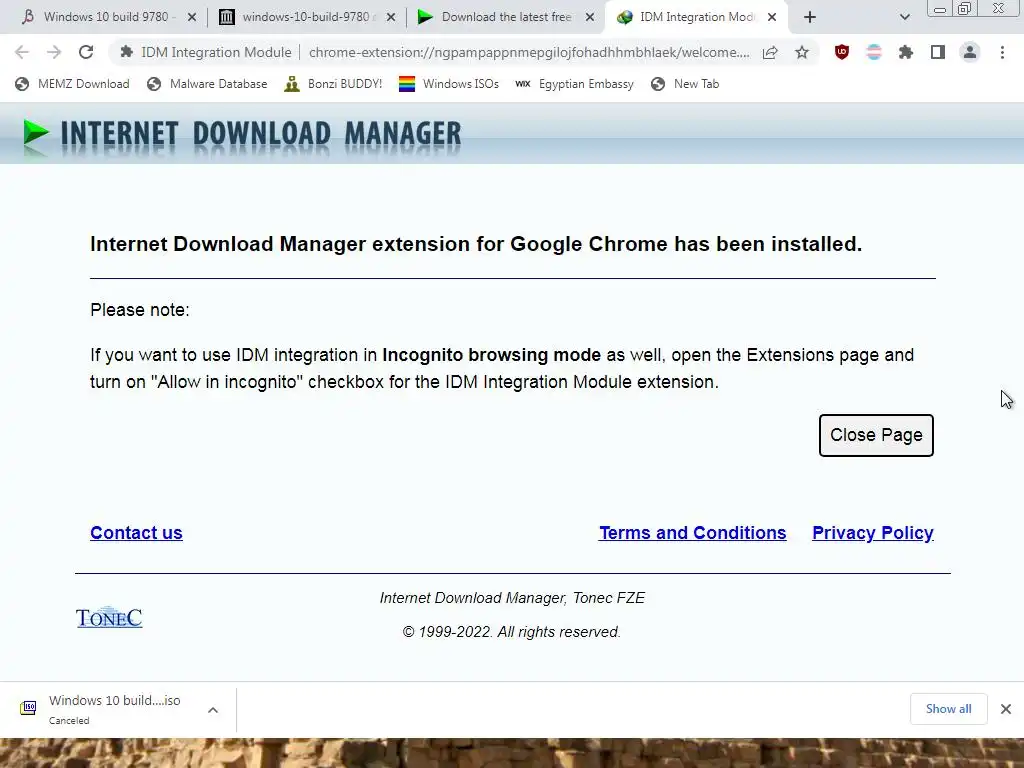Click the IDM Integration Module extension chip

[206, 52]
